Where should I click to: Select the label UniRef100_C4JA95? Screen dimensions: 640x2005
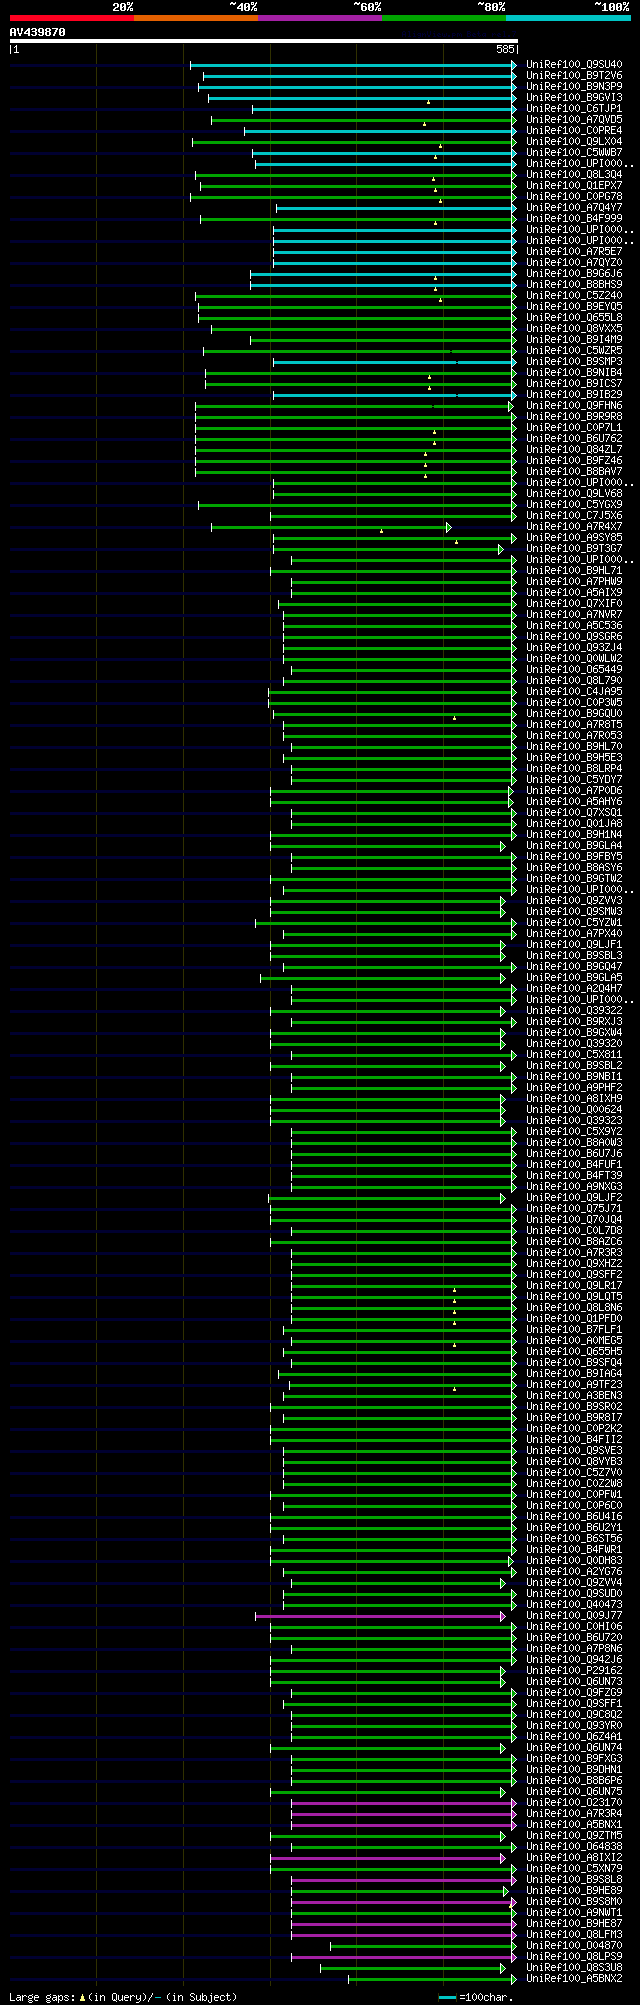click(574, 691)
